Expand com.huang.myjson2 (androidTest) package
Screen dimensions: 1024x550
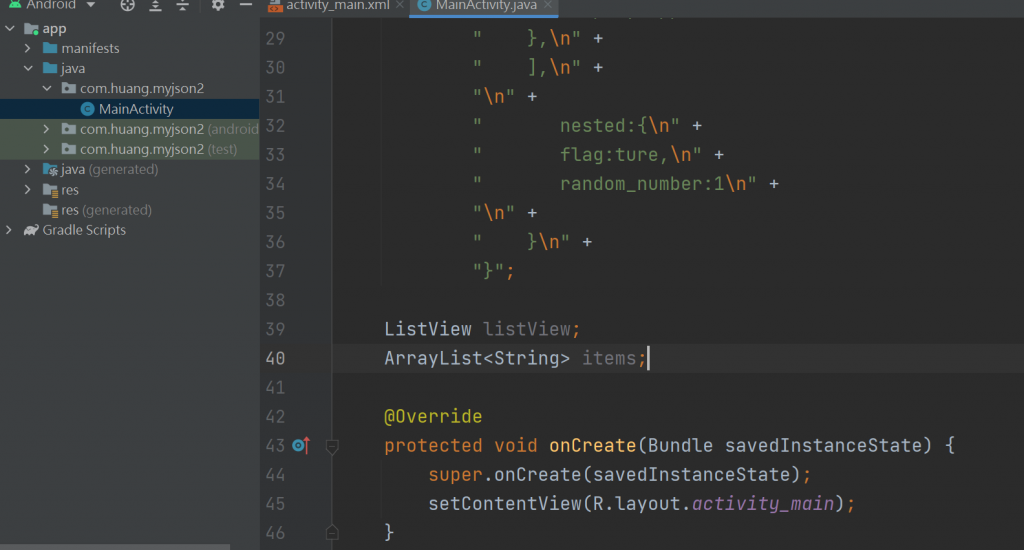(x=46, y=129)
